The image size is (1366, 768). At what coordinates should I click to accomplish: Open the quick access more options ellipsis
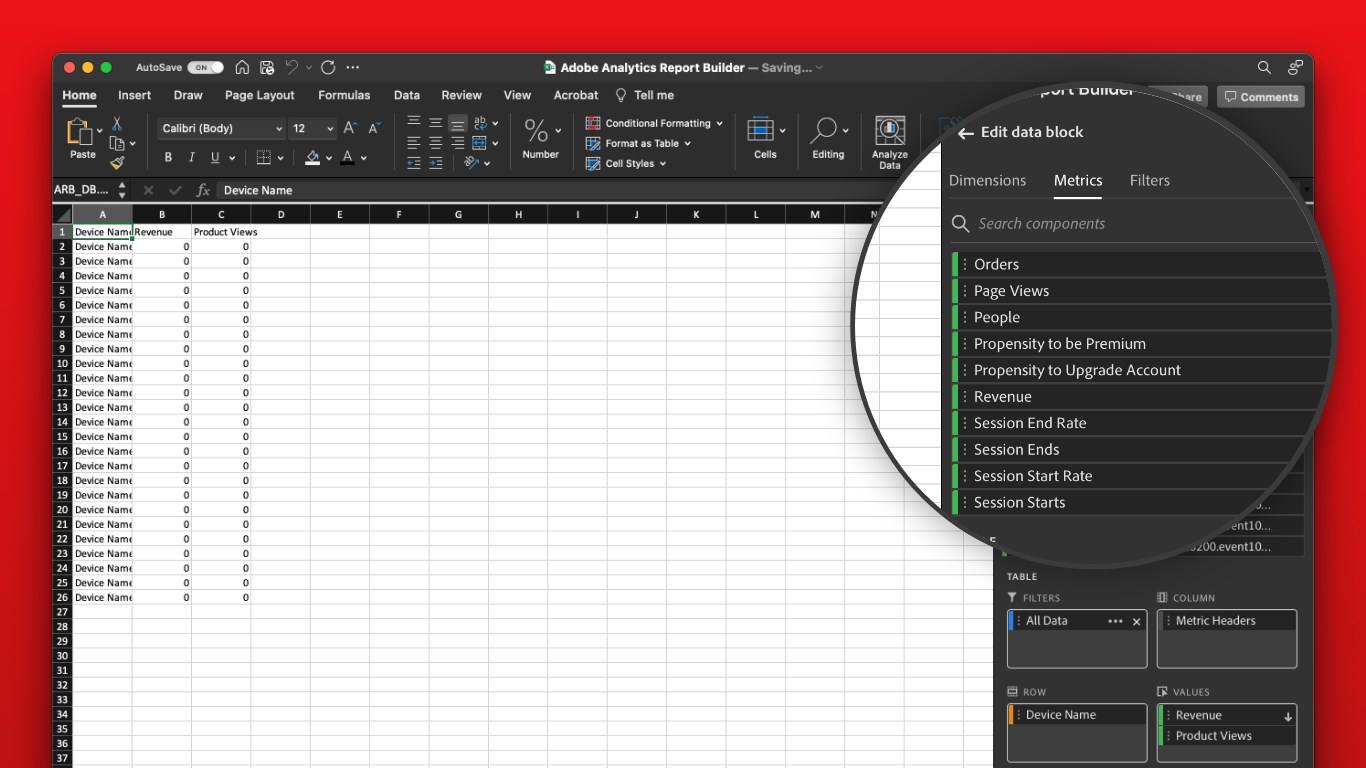coord(352,68)
